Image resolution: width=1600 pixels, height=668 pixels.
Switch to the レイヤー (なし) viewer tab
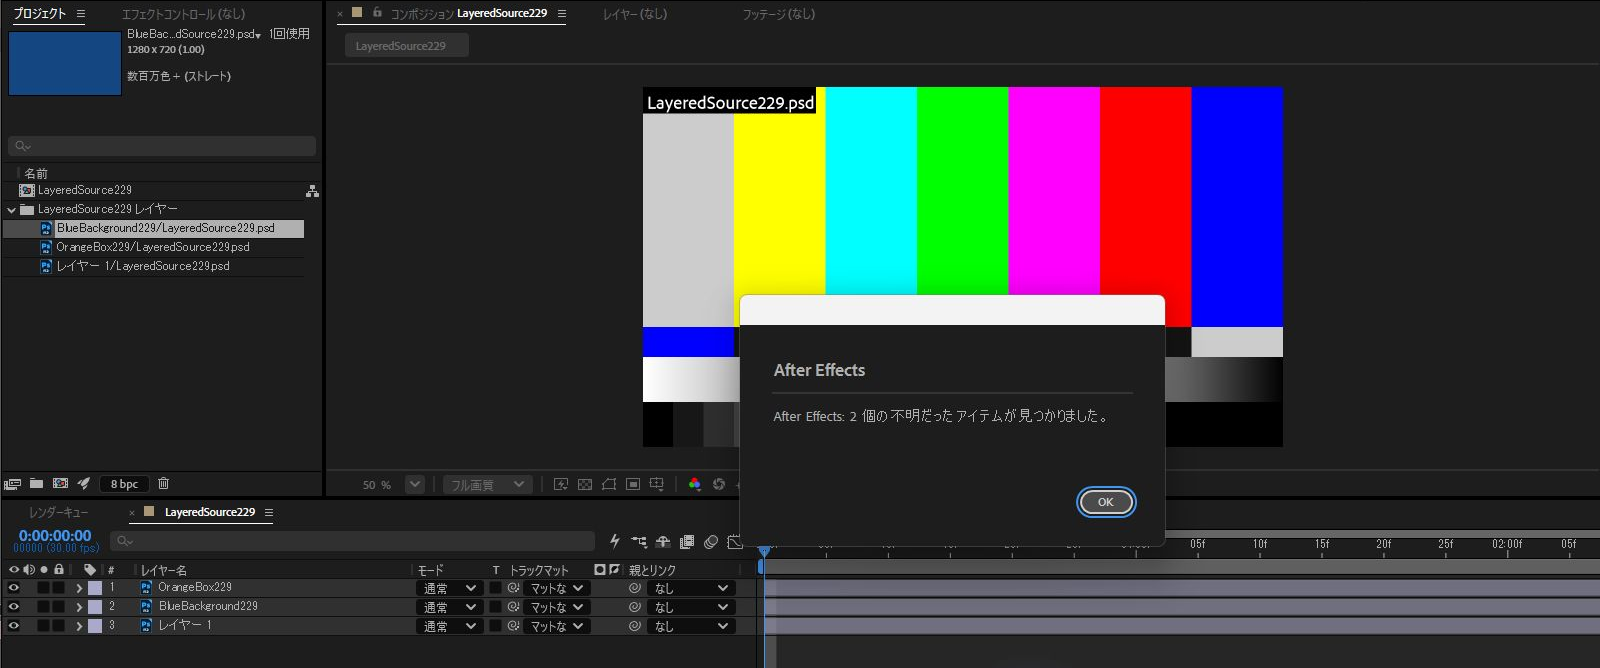coord(635,14)
